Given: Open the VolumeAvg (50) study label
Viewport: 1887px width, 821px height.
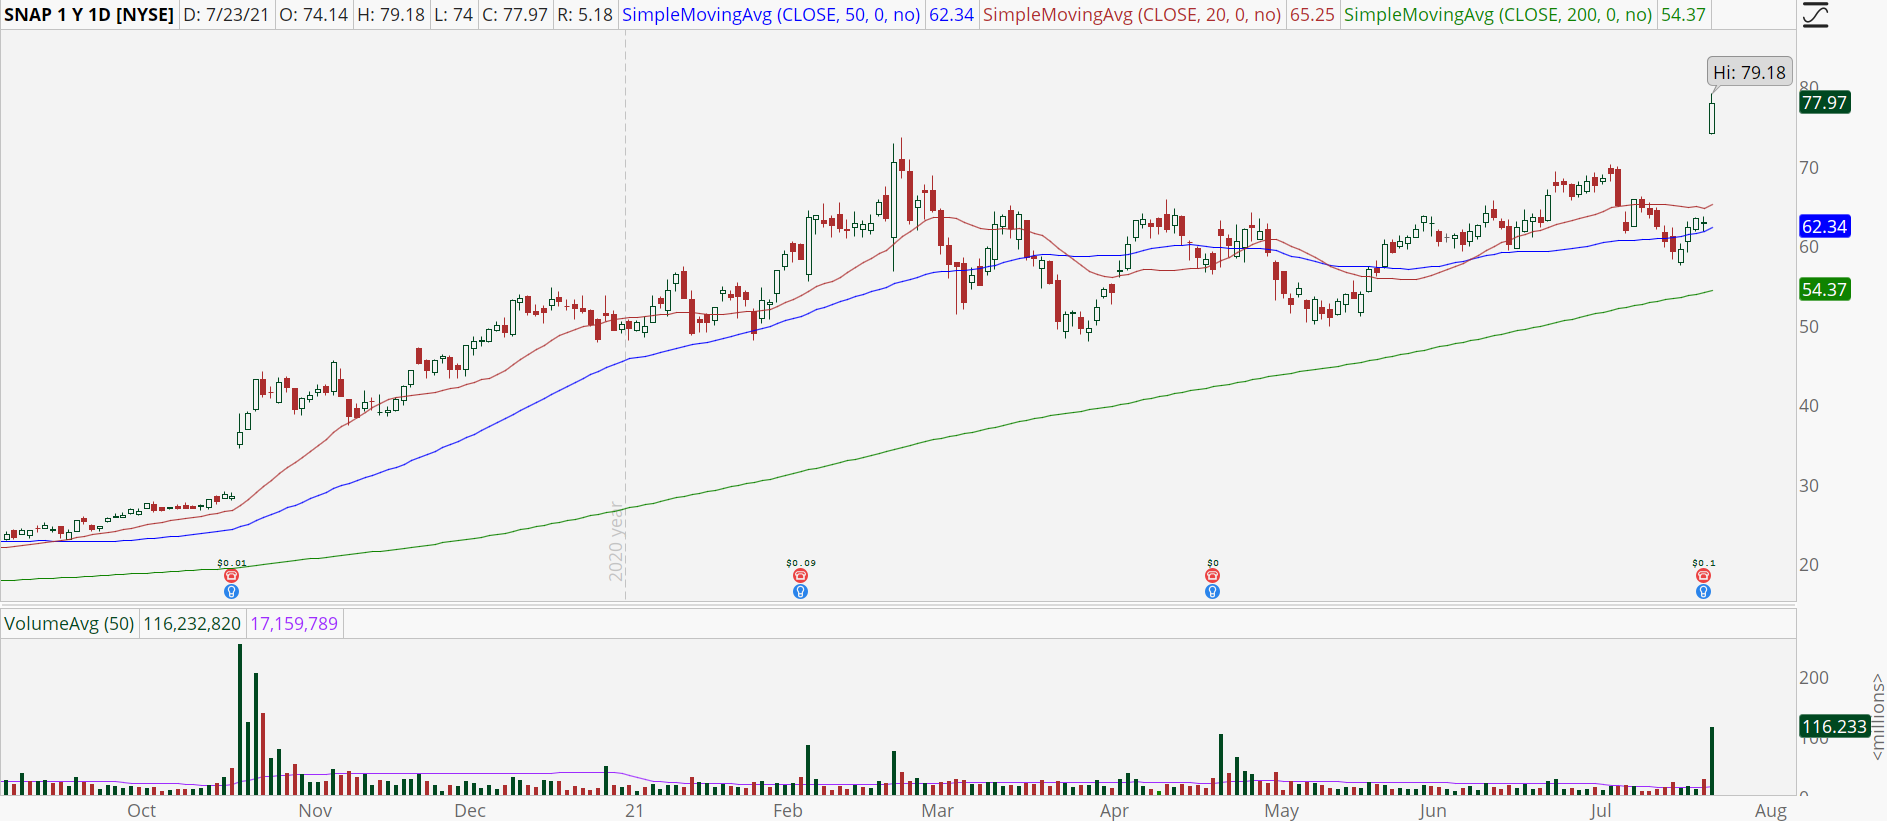Looking at the screenshot, I should 69,624.
